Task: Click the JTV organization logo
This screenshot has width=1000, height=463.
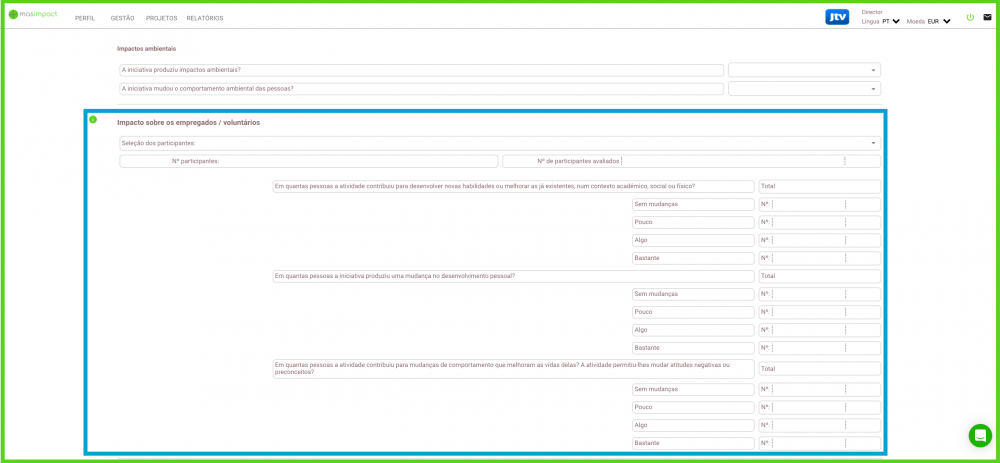Action: point(837,17)
